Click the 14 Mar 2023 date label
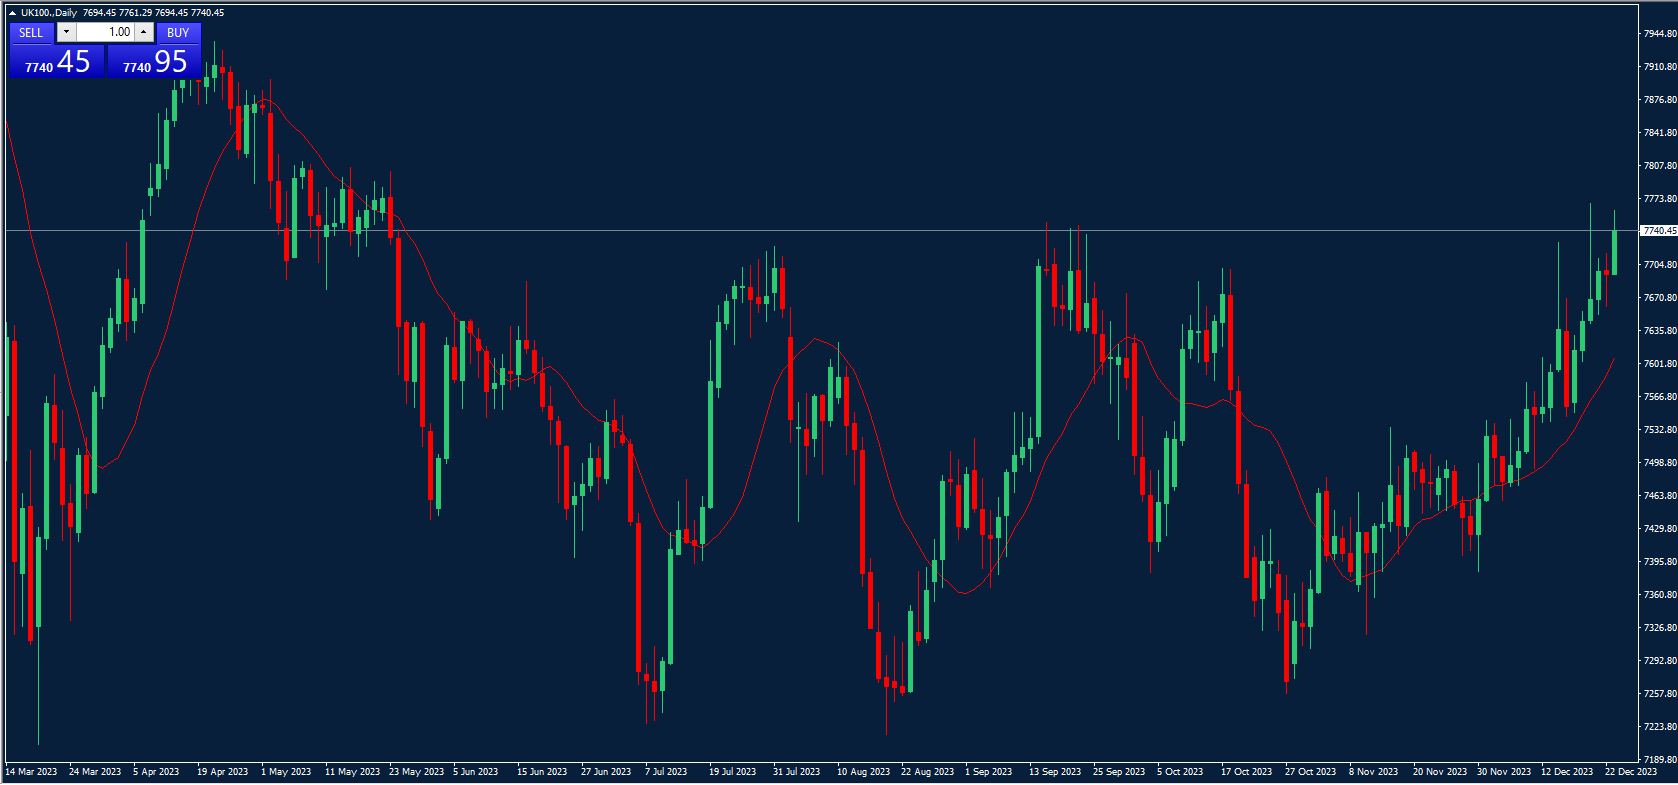The image size is (1678, 785). point(31,772)
